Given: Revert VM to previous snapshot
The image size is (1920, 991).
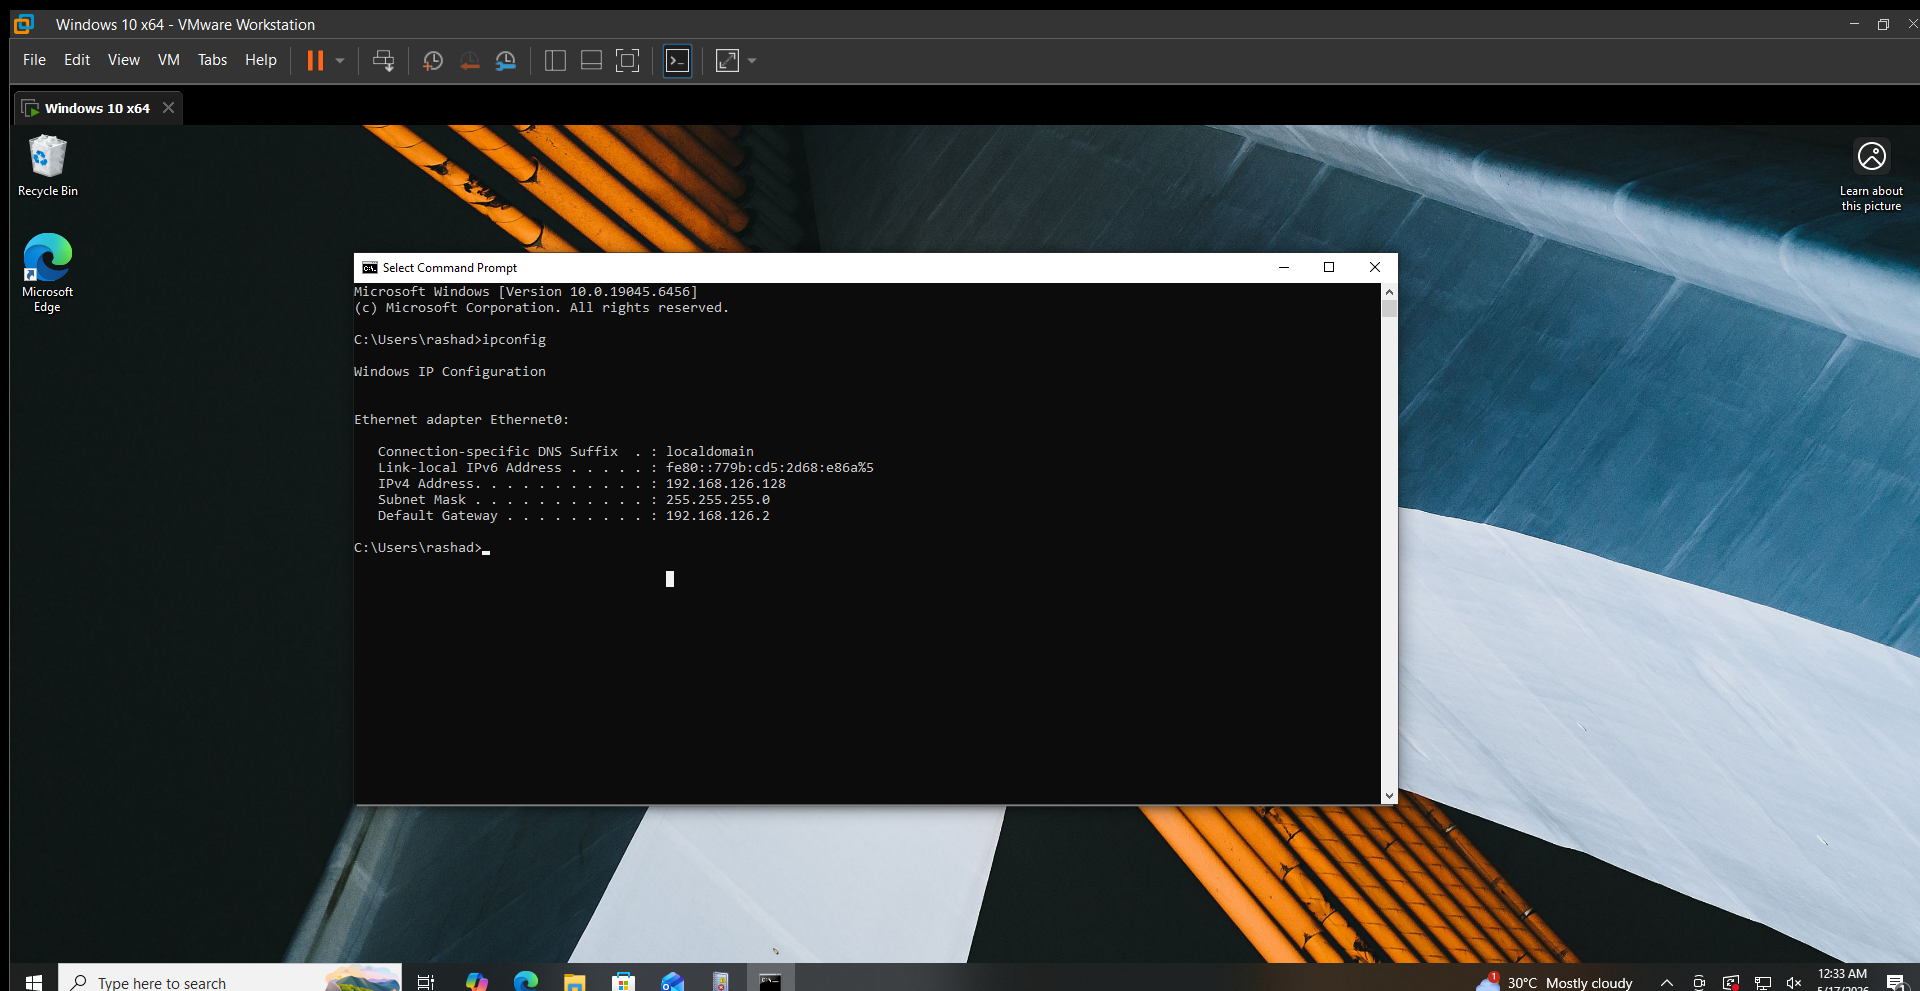Looking at the screenshot, I should 469,61.
